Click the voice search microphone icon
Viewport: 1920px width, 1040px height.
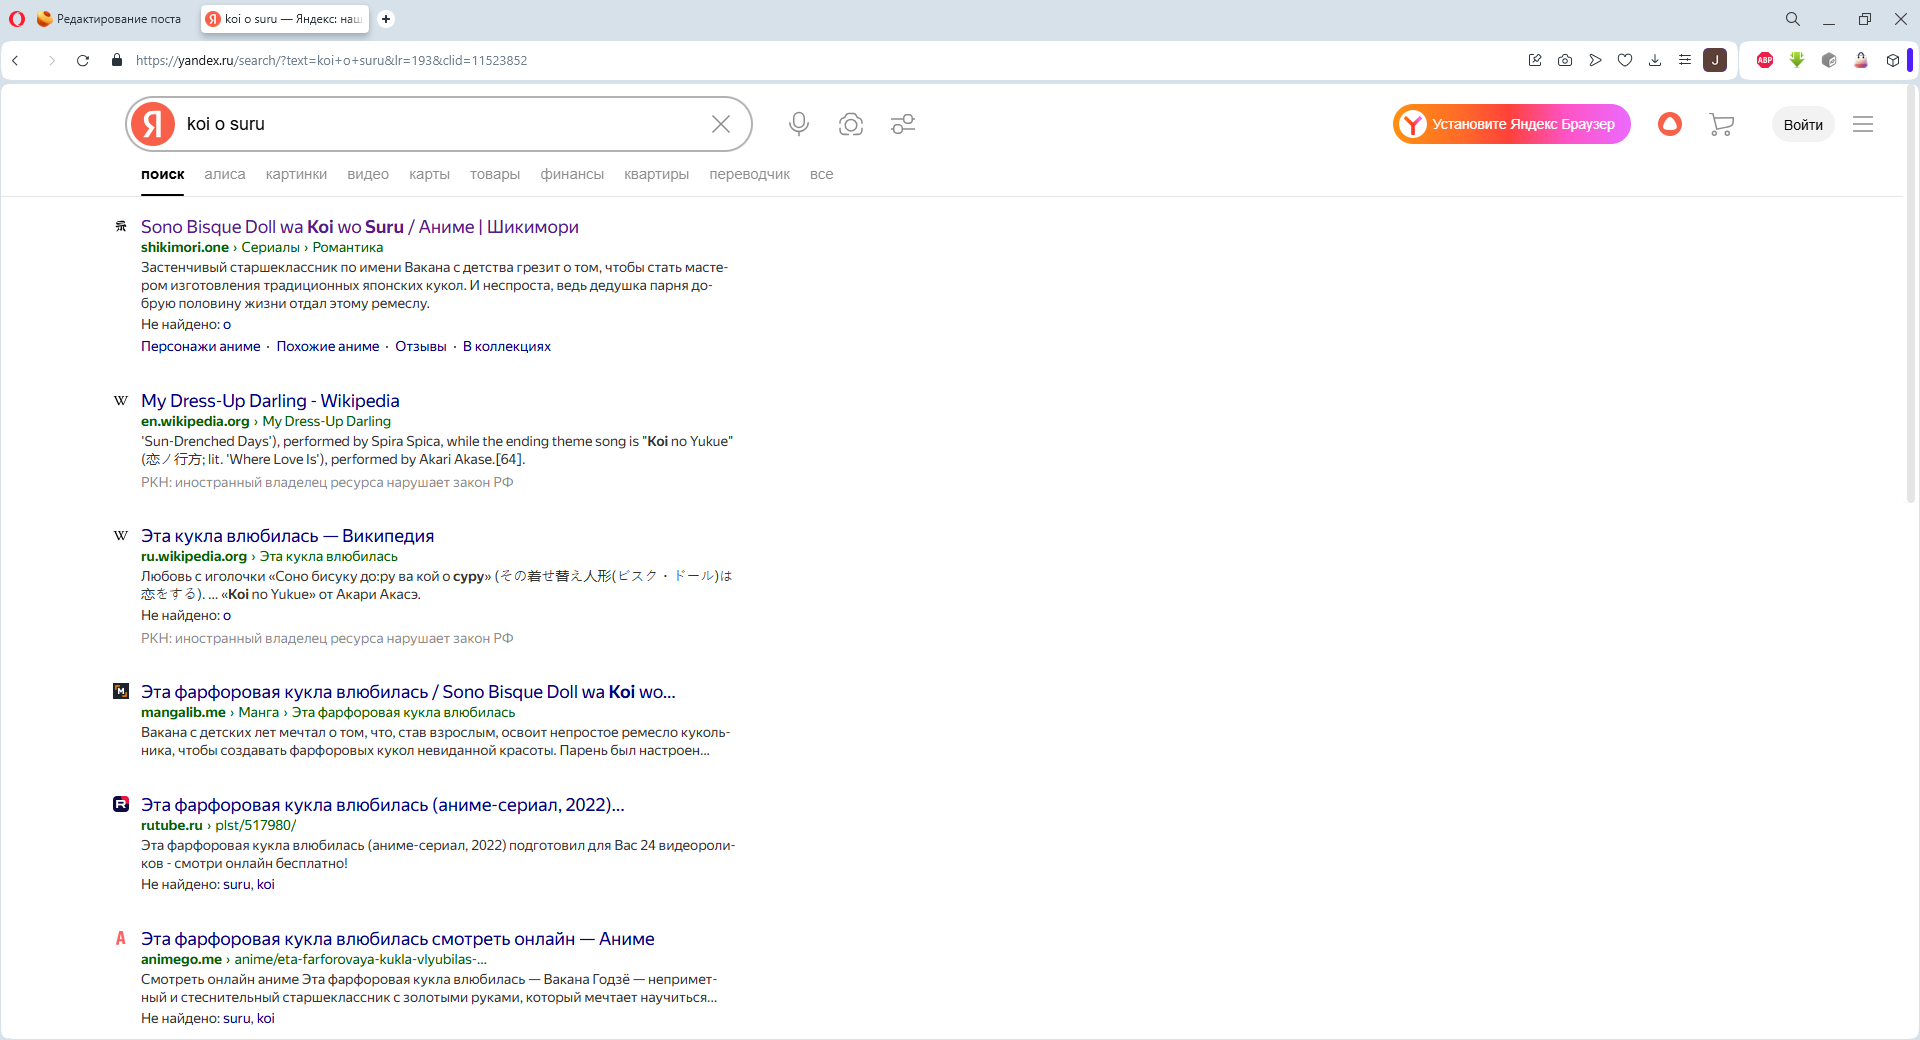coord(798,124)
